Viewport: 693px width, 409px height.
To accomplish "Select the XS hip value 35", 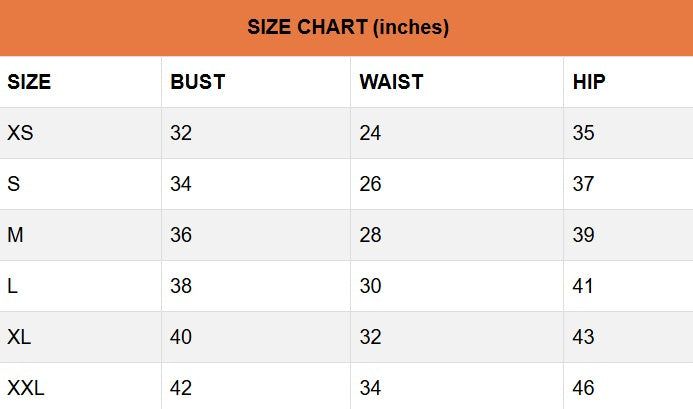I will coord(583,133).
